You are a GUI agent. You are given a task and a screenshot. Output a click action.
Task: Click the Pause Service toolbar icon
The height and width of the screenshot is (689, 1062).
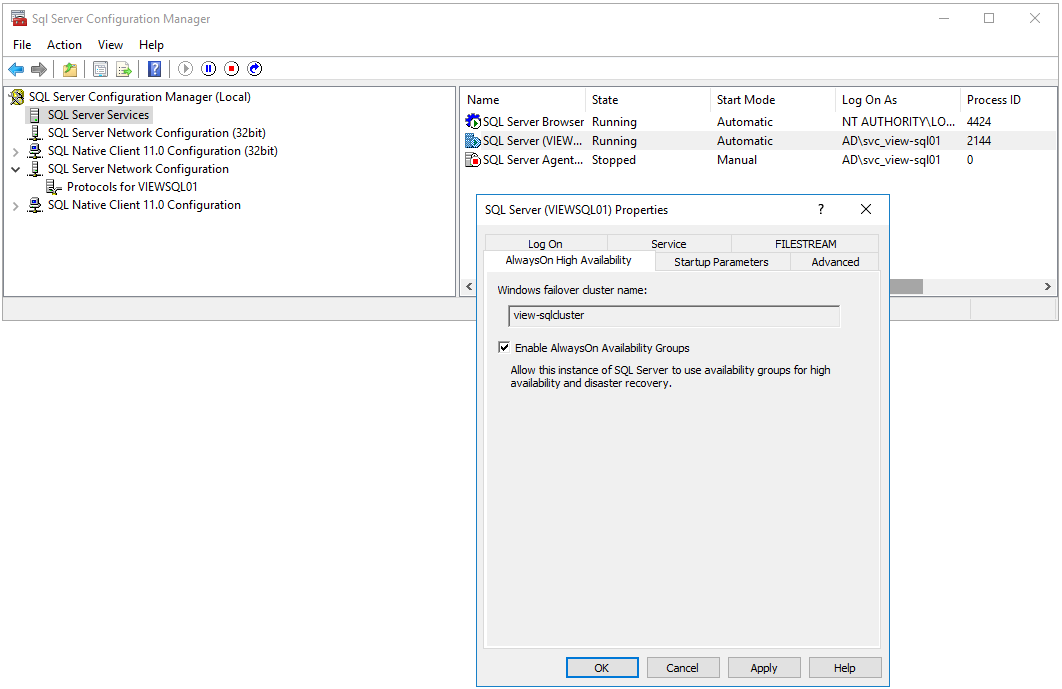208,69
